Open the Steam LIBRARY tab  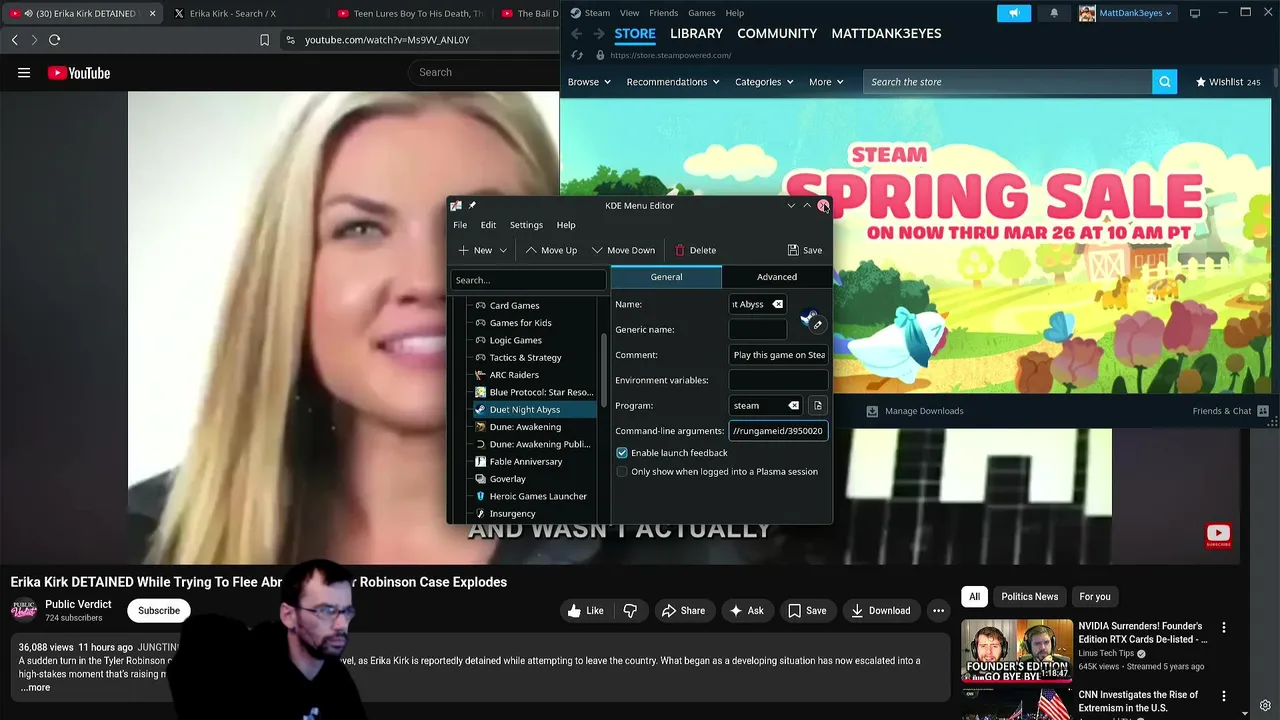click(696, 33)
